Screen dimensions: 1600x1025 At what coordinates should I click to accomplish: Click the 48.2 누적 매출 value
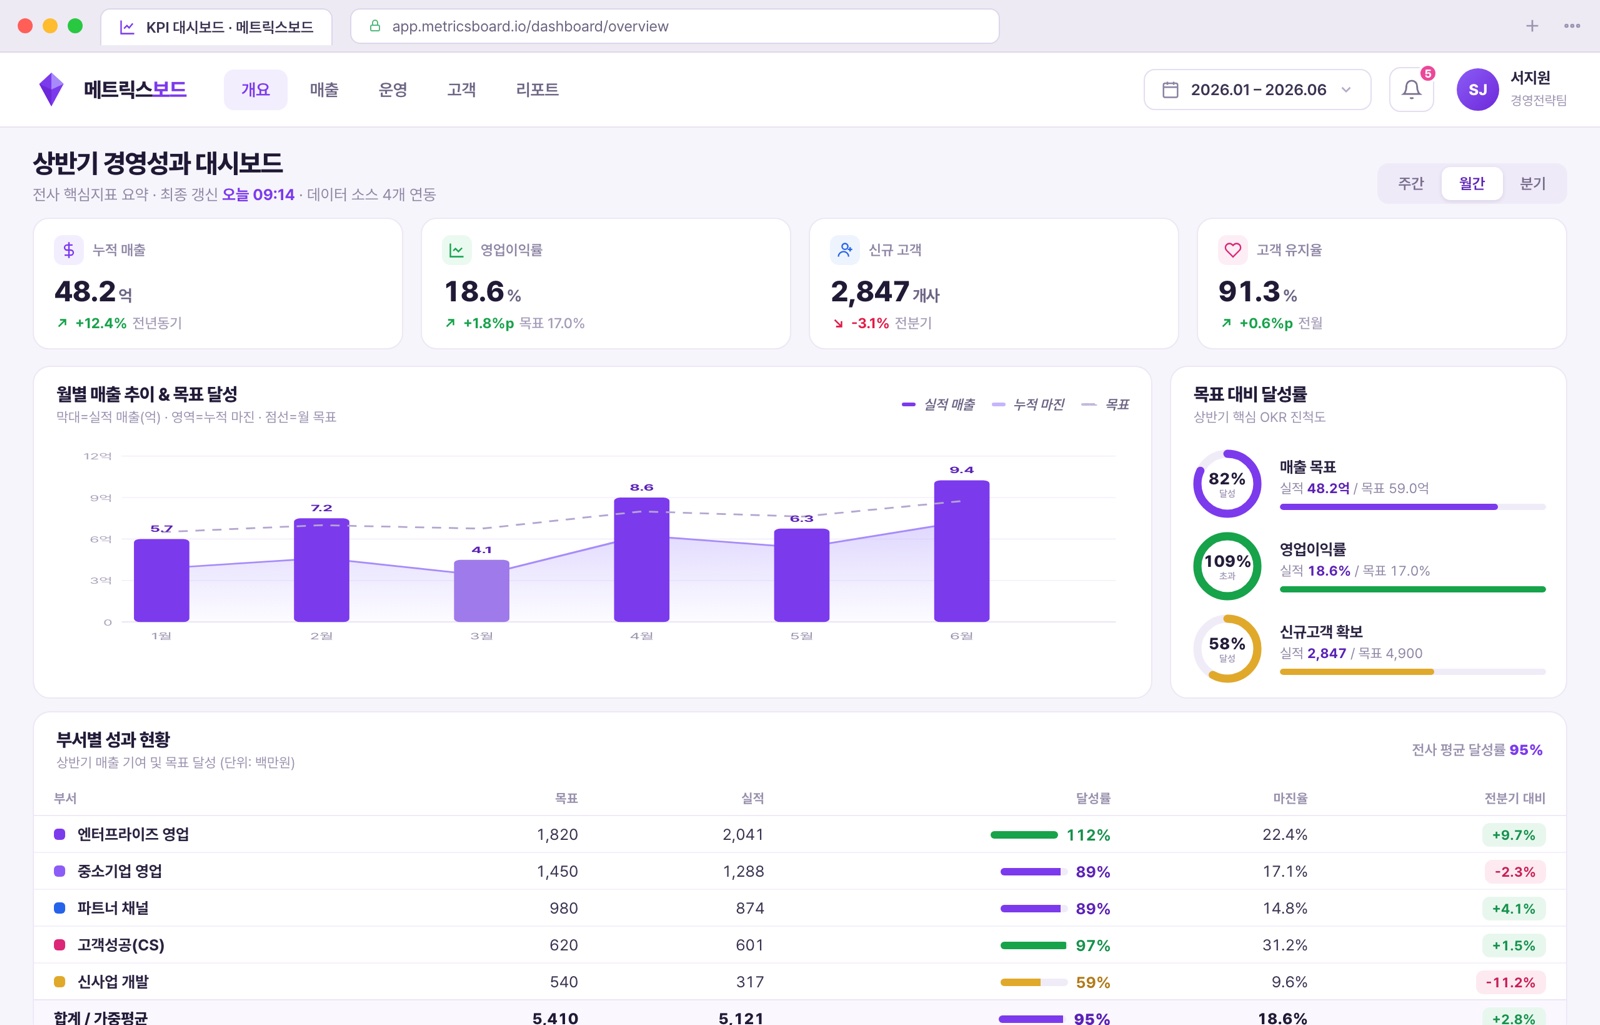[x=85, y=292]
